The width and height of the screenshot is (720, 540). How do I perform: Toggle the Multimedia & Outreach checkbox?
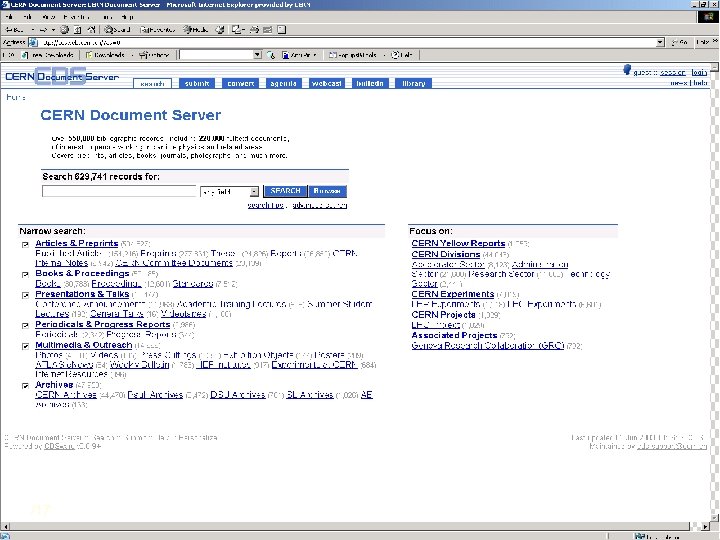click(25, 346)
